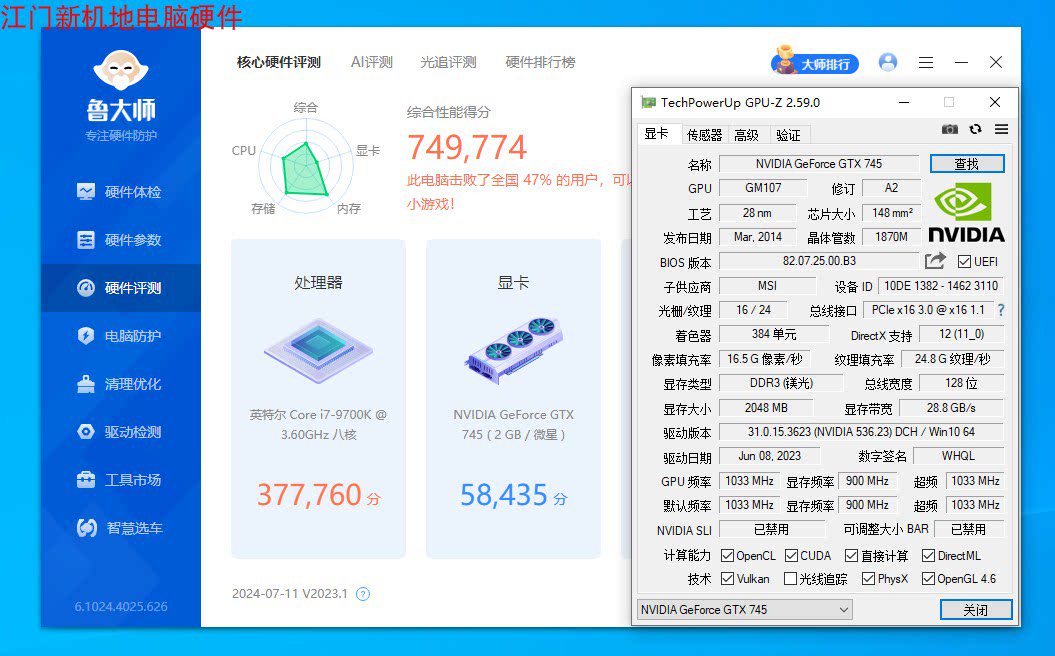The height and width of the screenshot is (656, 1055).
Task: Open 清理优化 sidebar item
Action: [x=120, y=384]
